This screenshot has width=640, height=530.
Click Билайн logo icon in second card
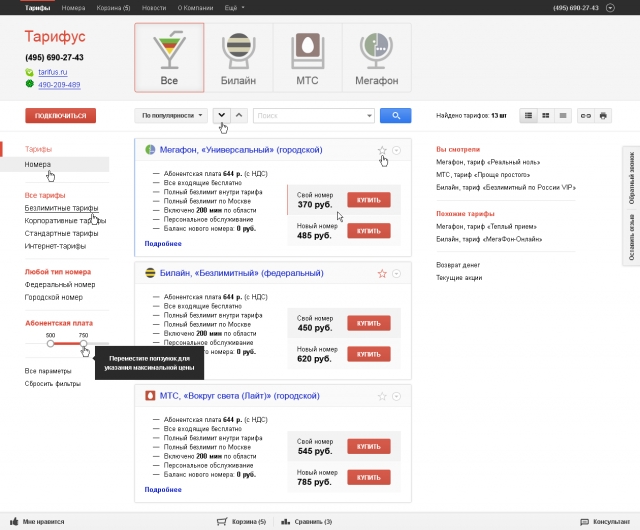click(150, 273)
